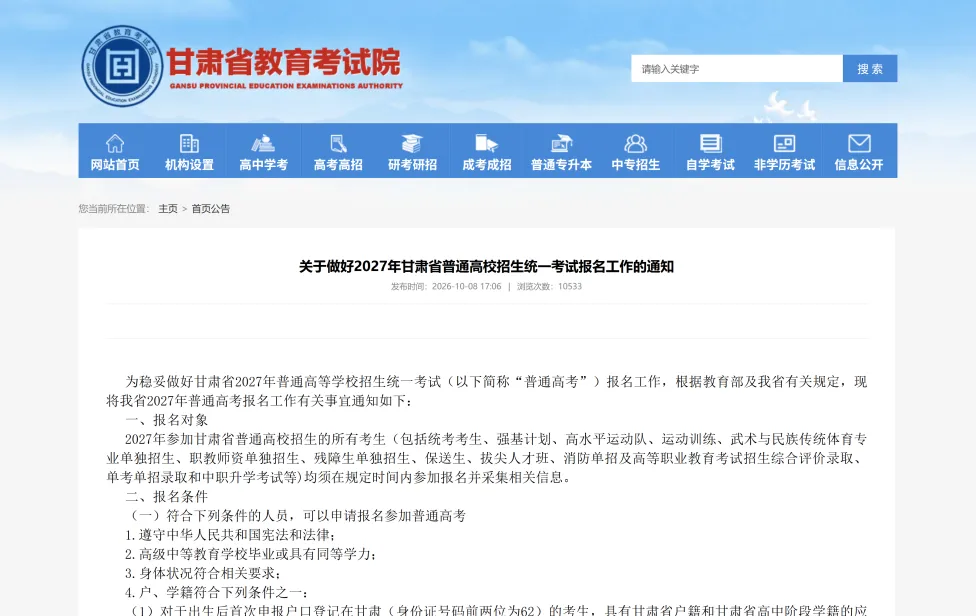Open the 高中学考 menu label
The height and width of the screenshot is (616, 976).
click(263, 165)
